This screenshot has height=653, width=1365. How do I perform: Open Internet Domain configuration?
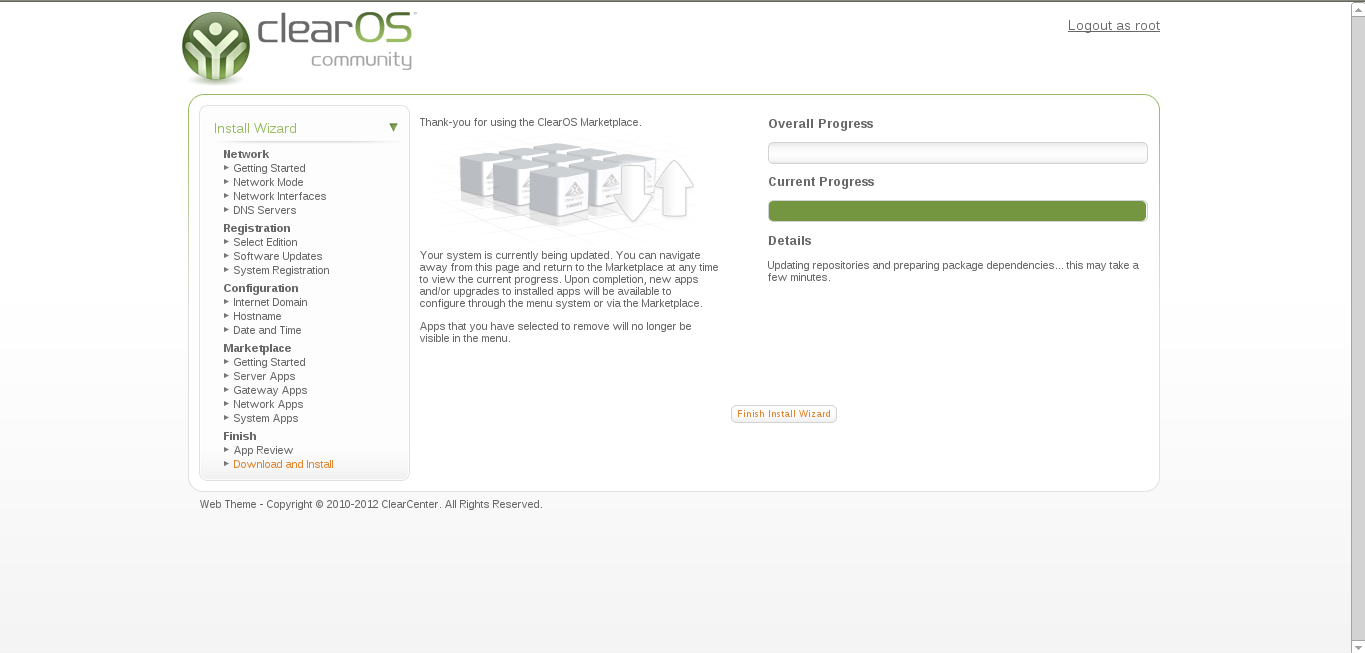pyautogui.click(x=270, y=302)
